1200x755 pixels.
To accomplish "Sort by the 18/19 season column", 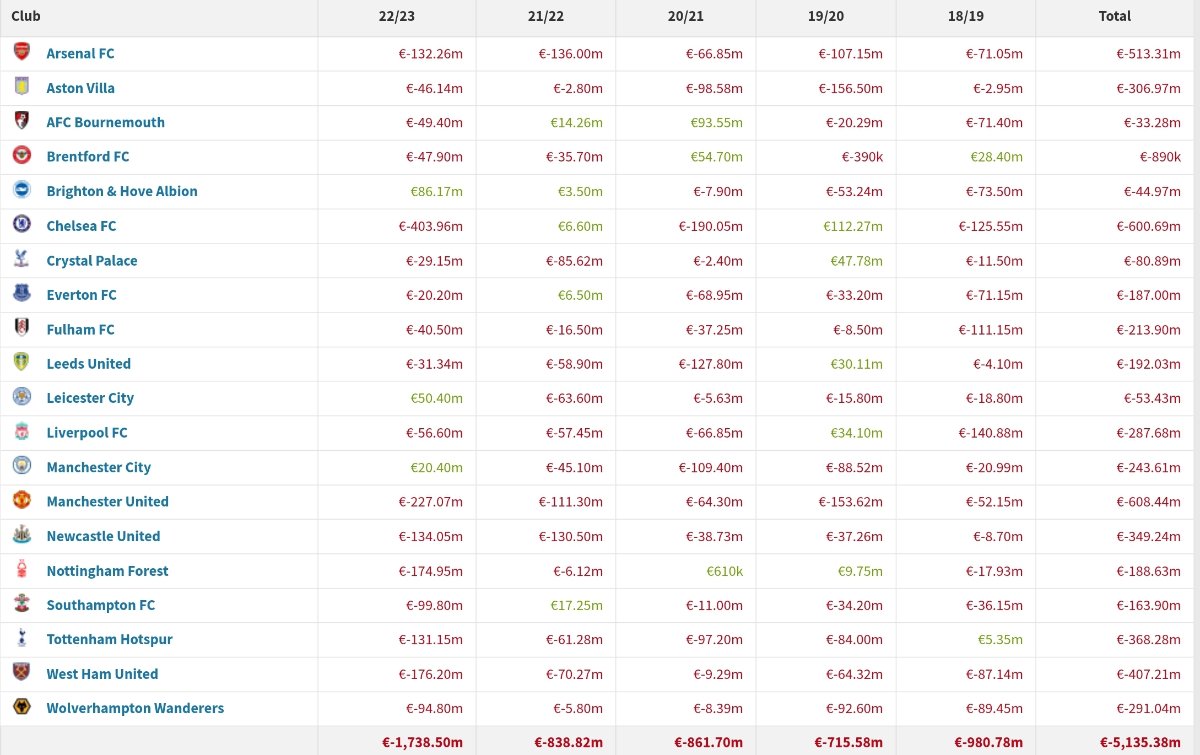I will [965, 16].
